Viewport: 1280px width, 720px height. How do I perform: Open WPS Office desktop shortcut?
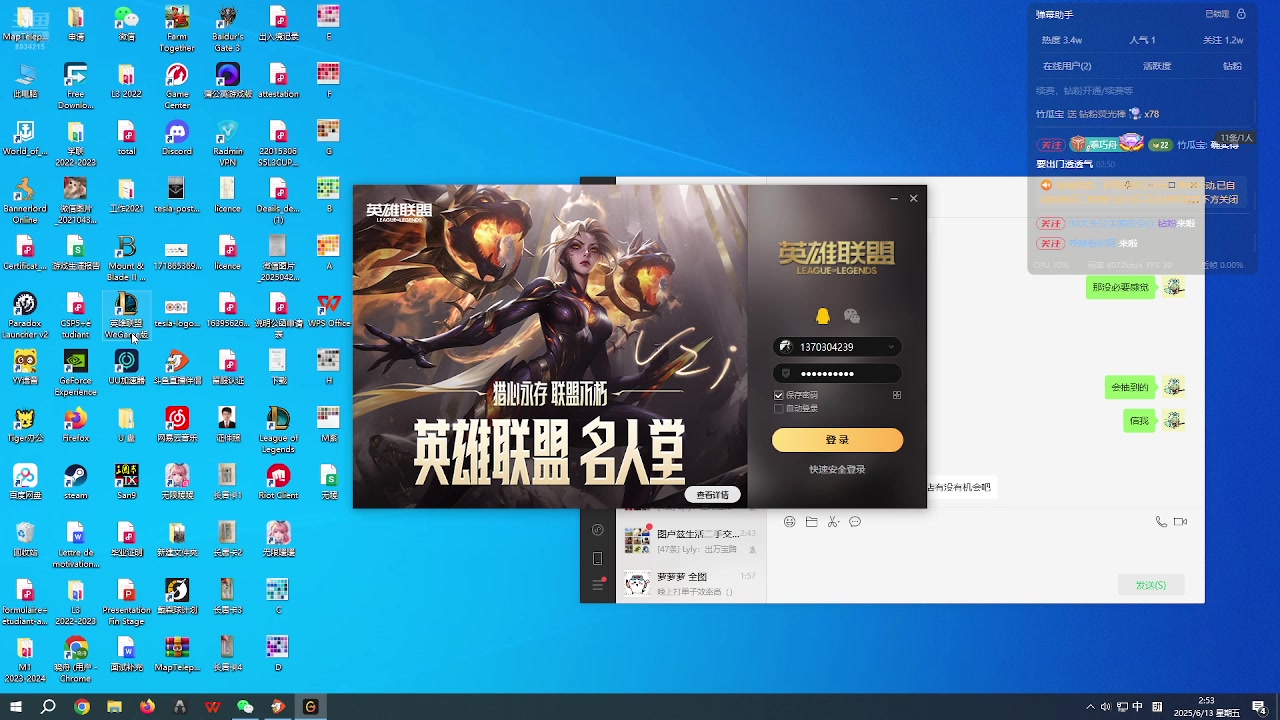[x=329, y=310]
